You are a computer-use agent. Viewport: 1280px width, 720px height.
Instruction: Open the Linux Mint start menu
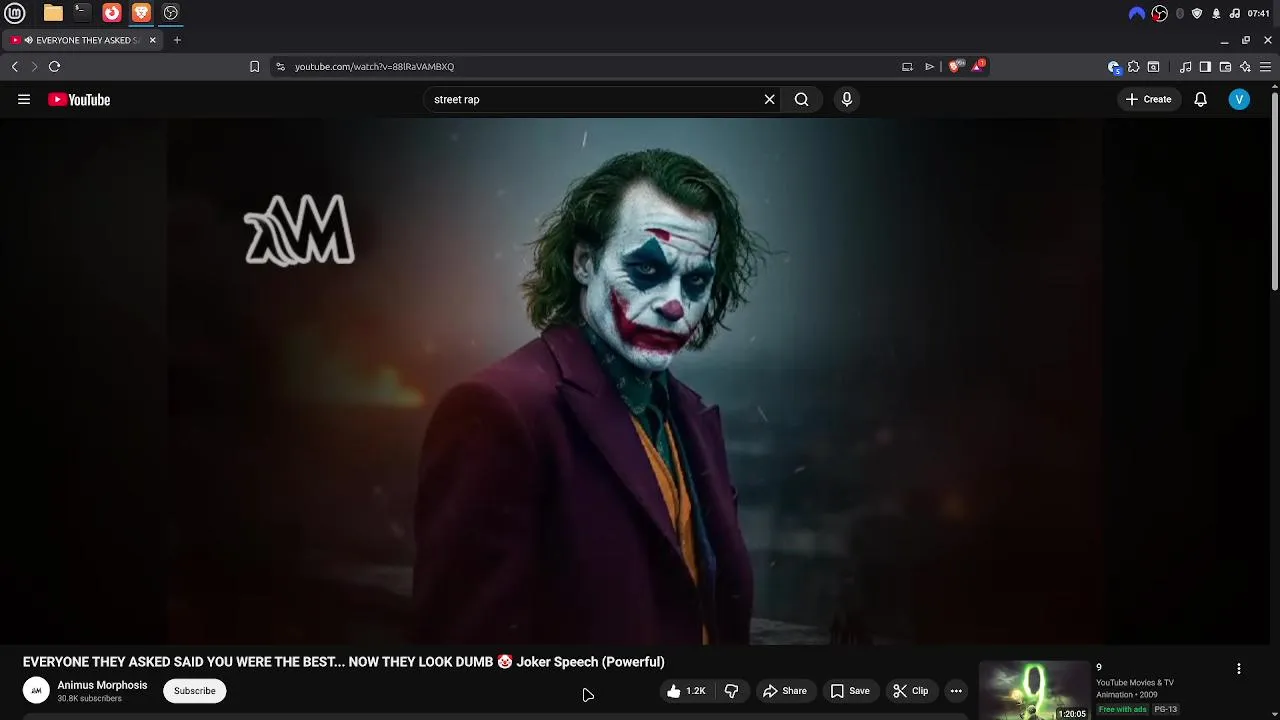[14, 13]
